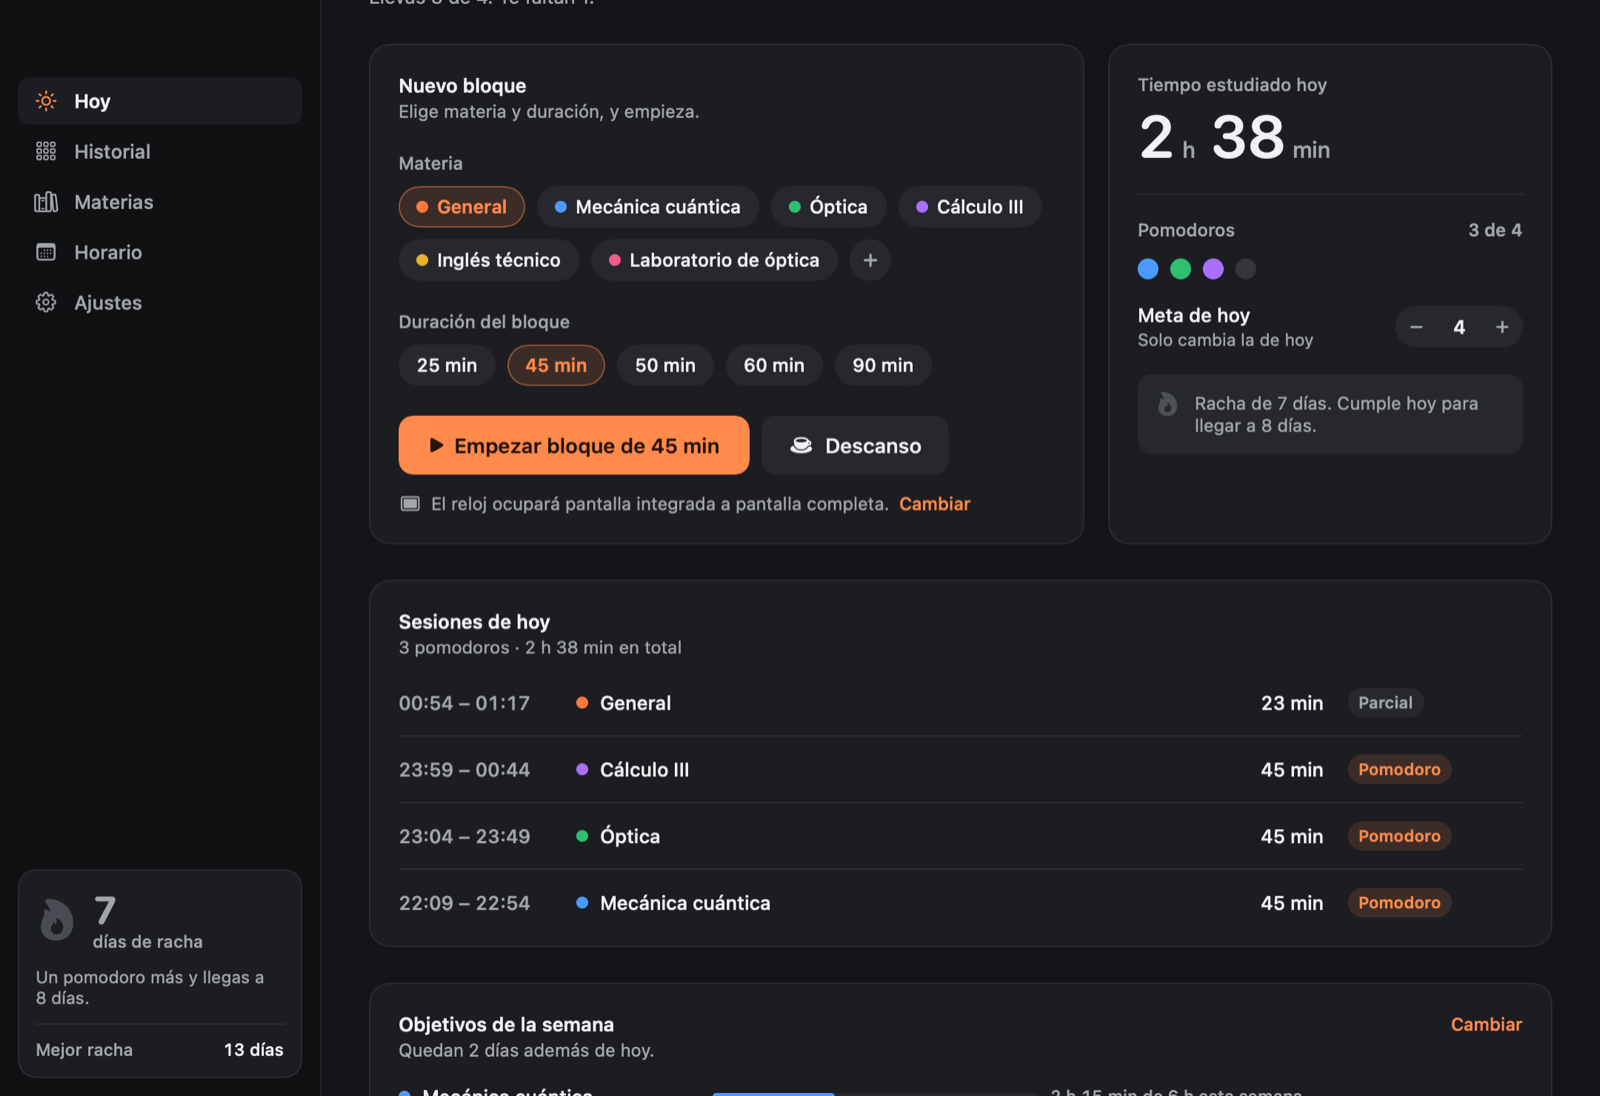Add a new materia with plus chip
Viewport: 1600px width, 1096px height.
click(870, 260)
